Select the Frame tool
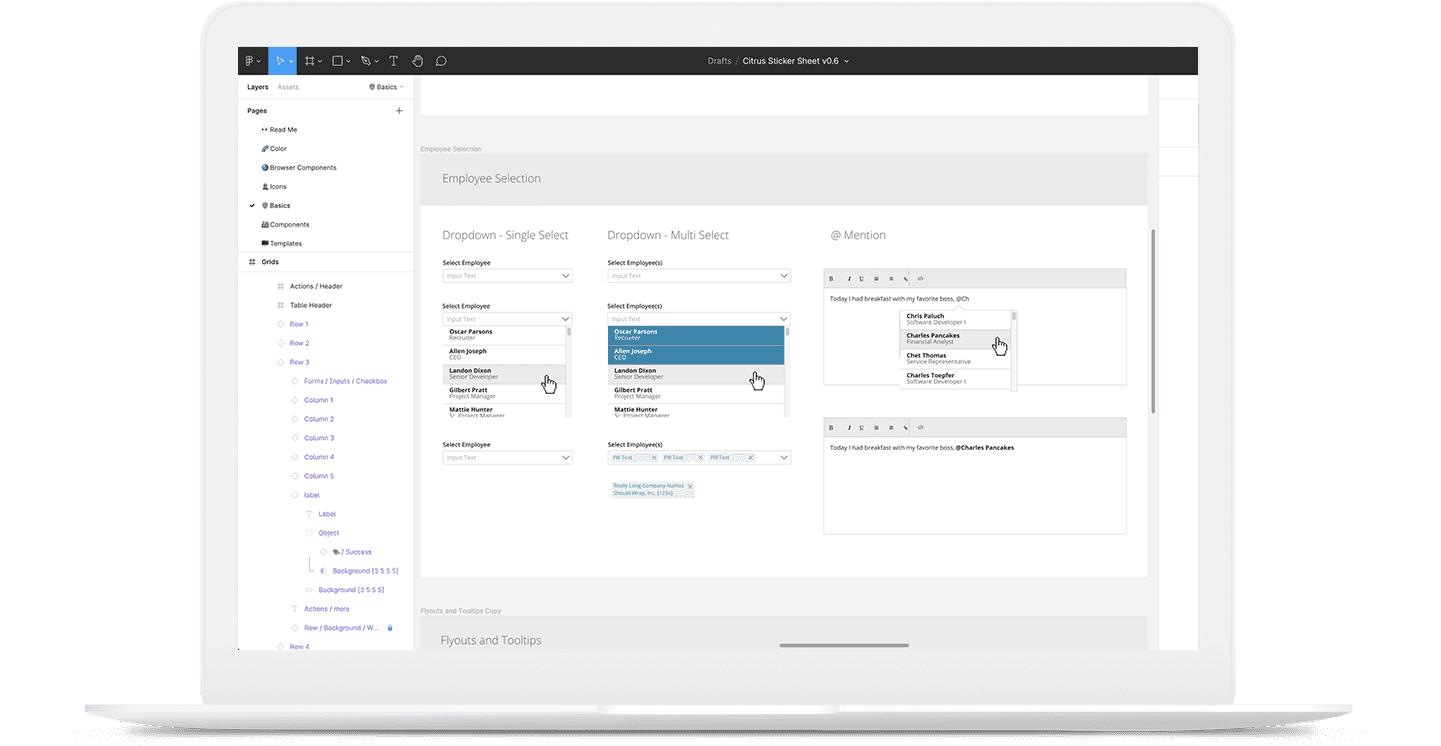Screen dimensions: 1441x746 coord(310,61)
